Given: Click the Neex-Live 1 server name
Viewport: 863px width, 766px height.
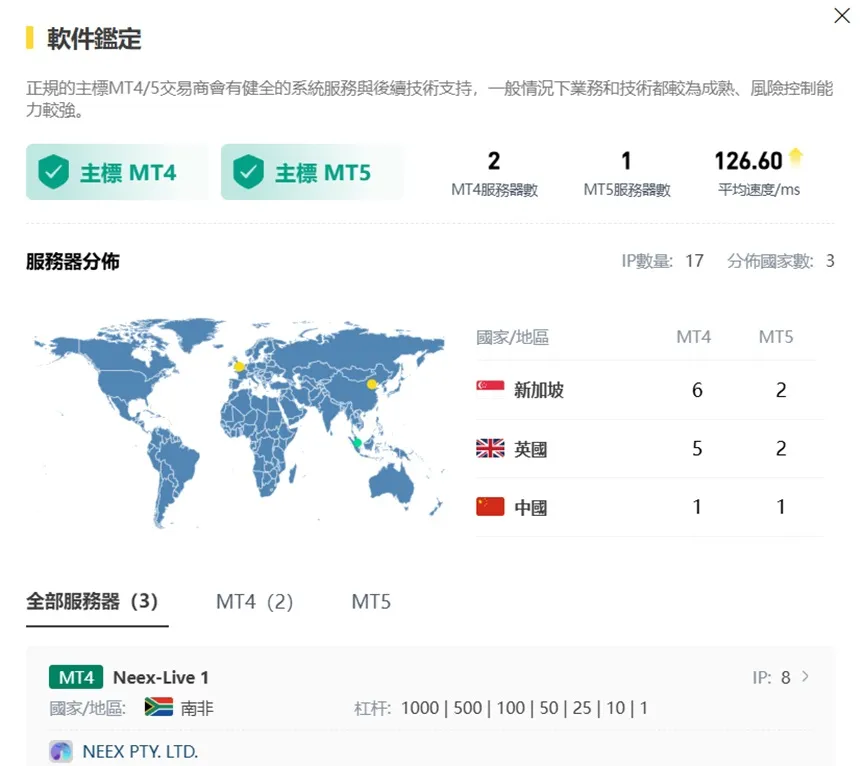Looking at the screenshot, I should tap(161, 677).
